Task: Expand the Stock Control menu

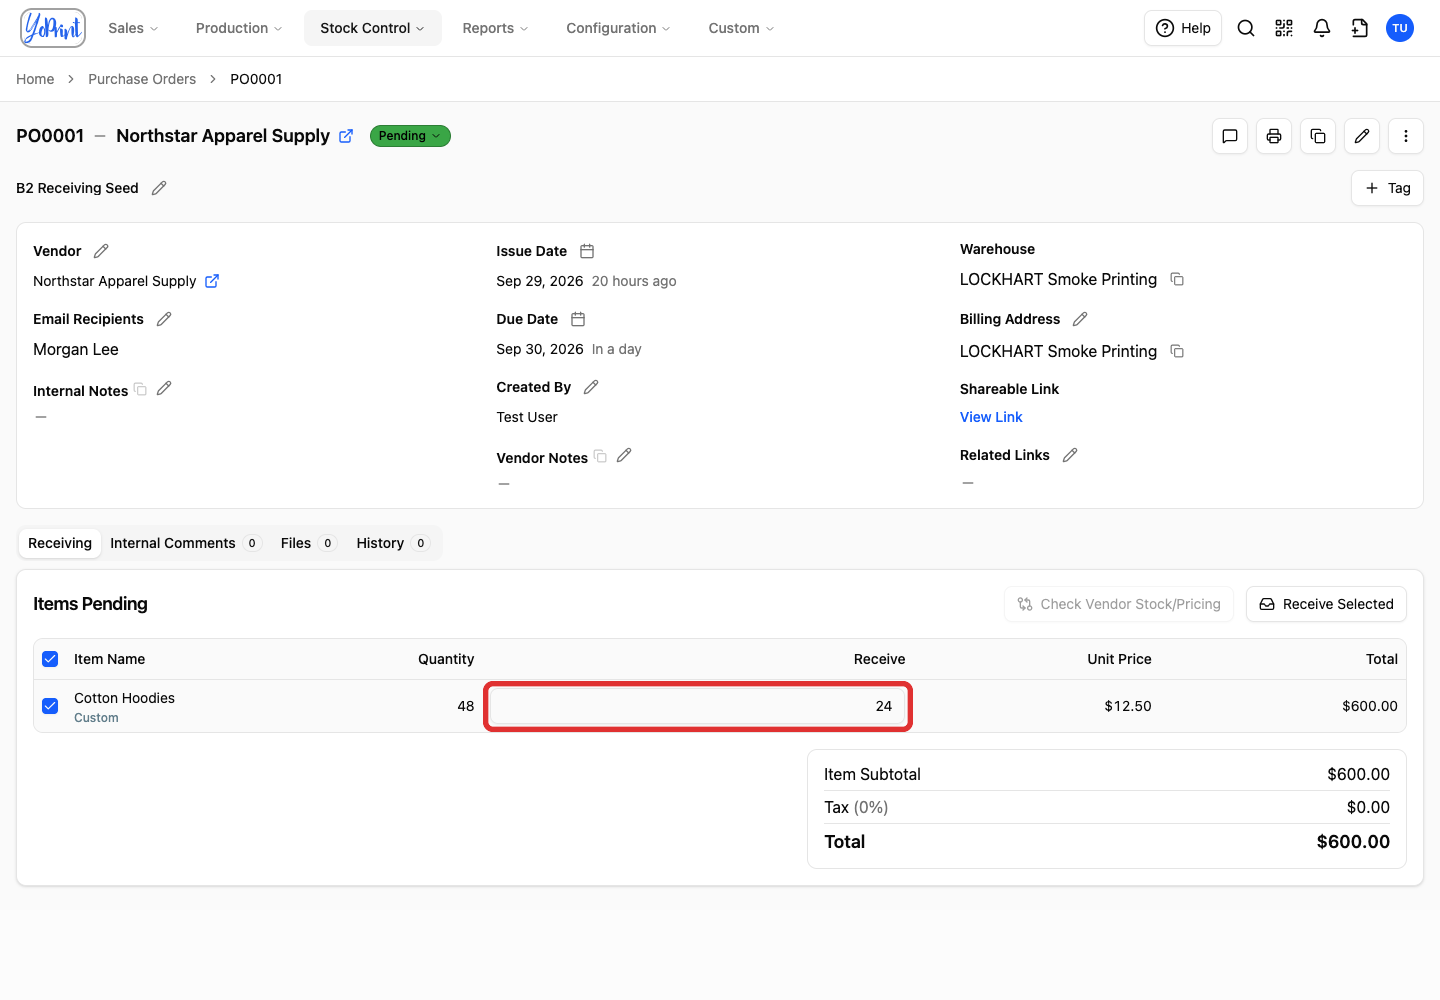Action: click(372, 28)
